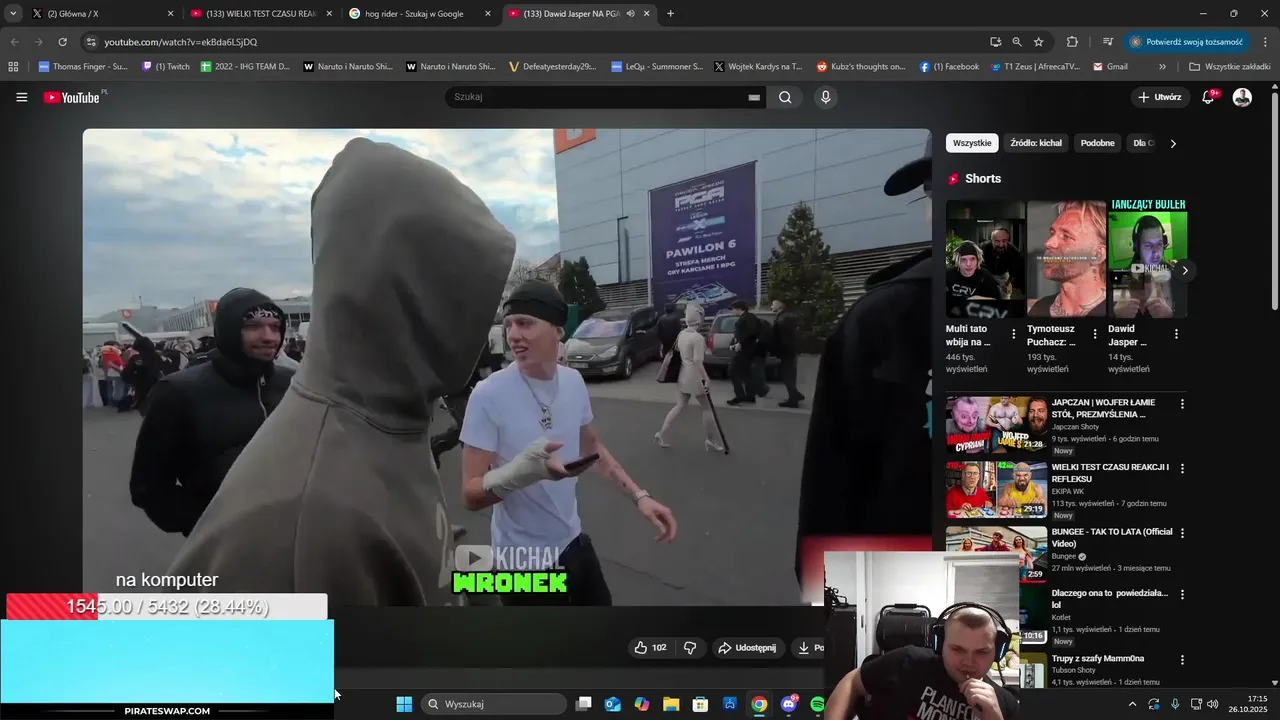This screenshot has height=720, width=1280.
Task: Click the install app icon in address bar
Action: [x=995, y=42]
